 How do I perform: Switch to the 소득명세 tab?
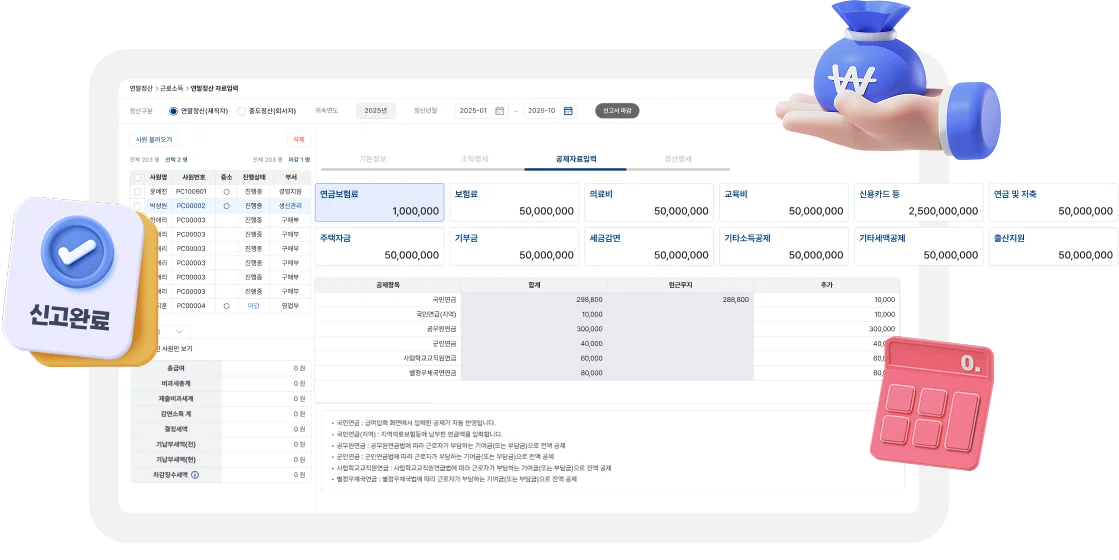pos(474,159)
